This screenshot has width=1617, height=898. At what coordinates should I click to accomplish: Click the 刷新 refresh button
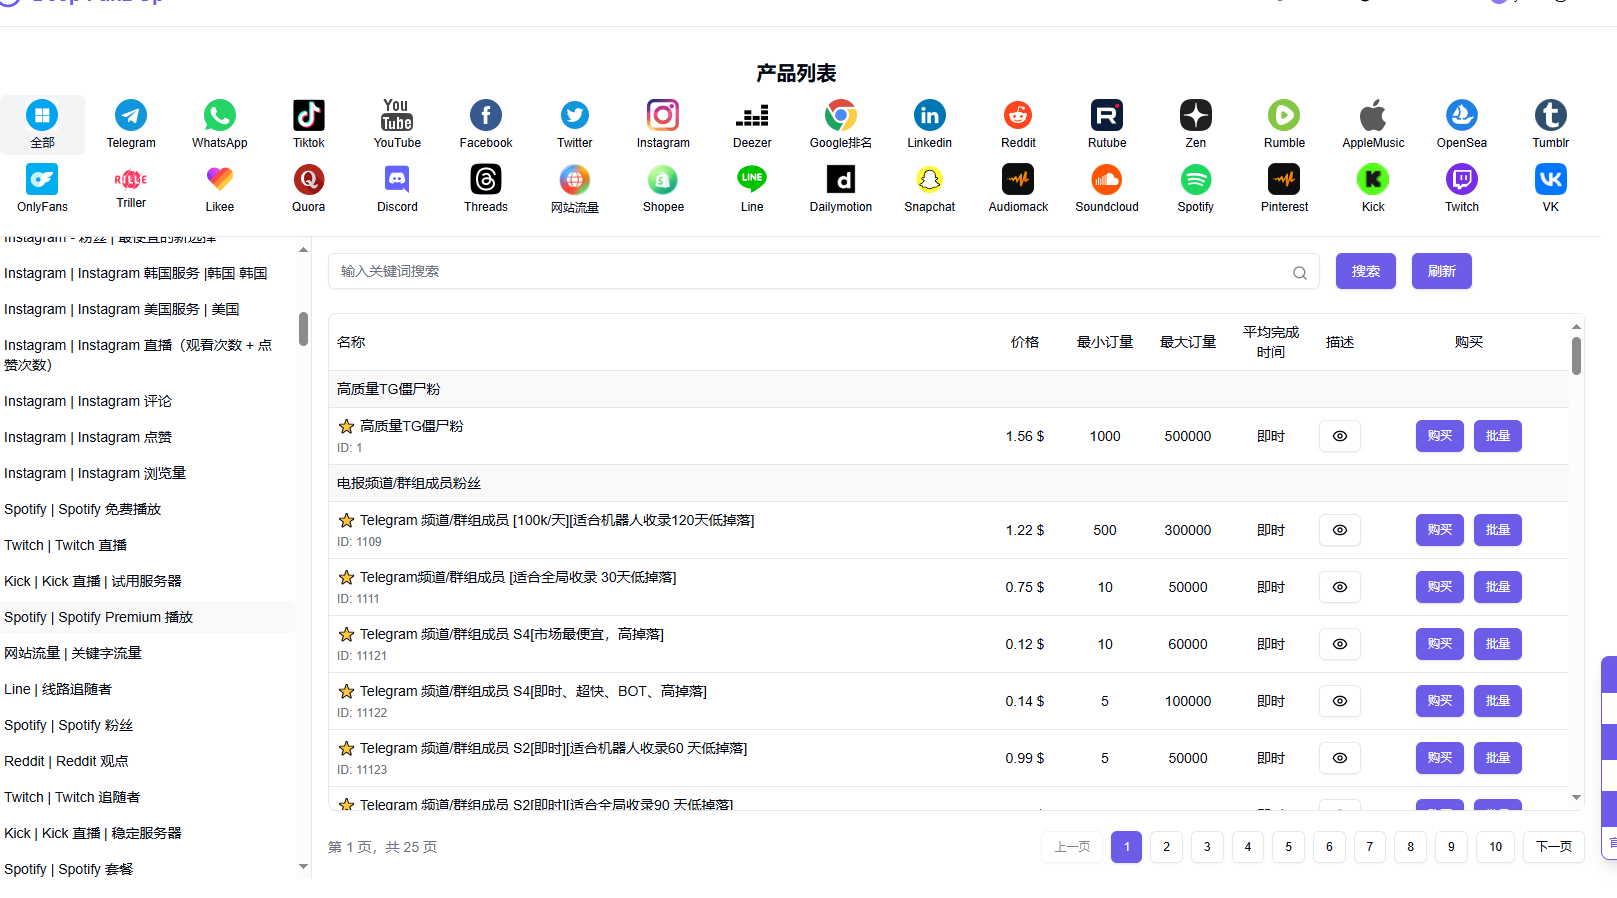pyautogui.click(x=1441, y=271)
